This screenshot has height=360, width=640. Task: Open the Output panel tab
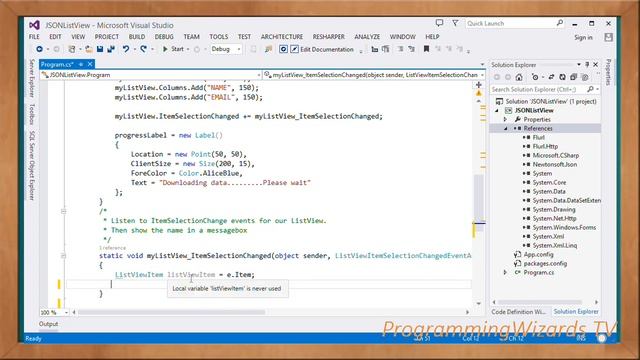pos(49,324)
